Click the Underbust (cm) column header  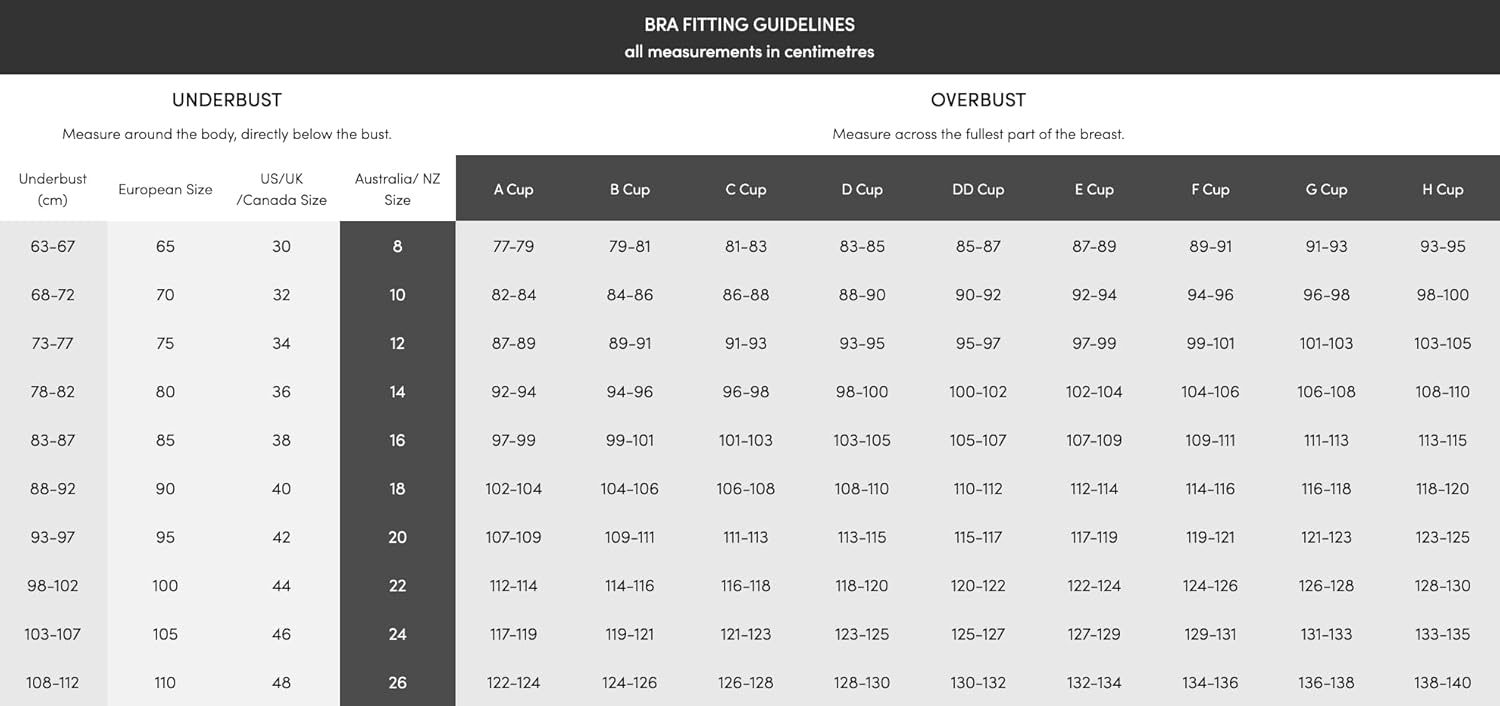53,189
